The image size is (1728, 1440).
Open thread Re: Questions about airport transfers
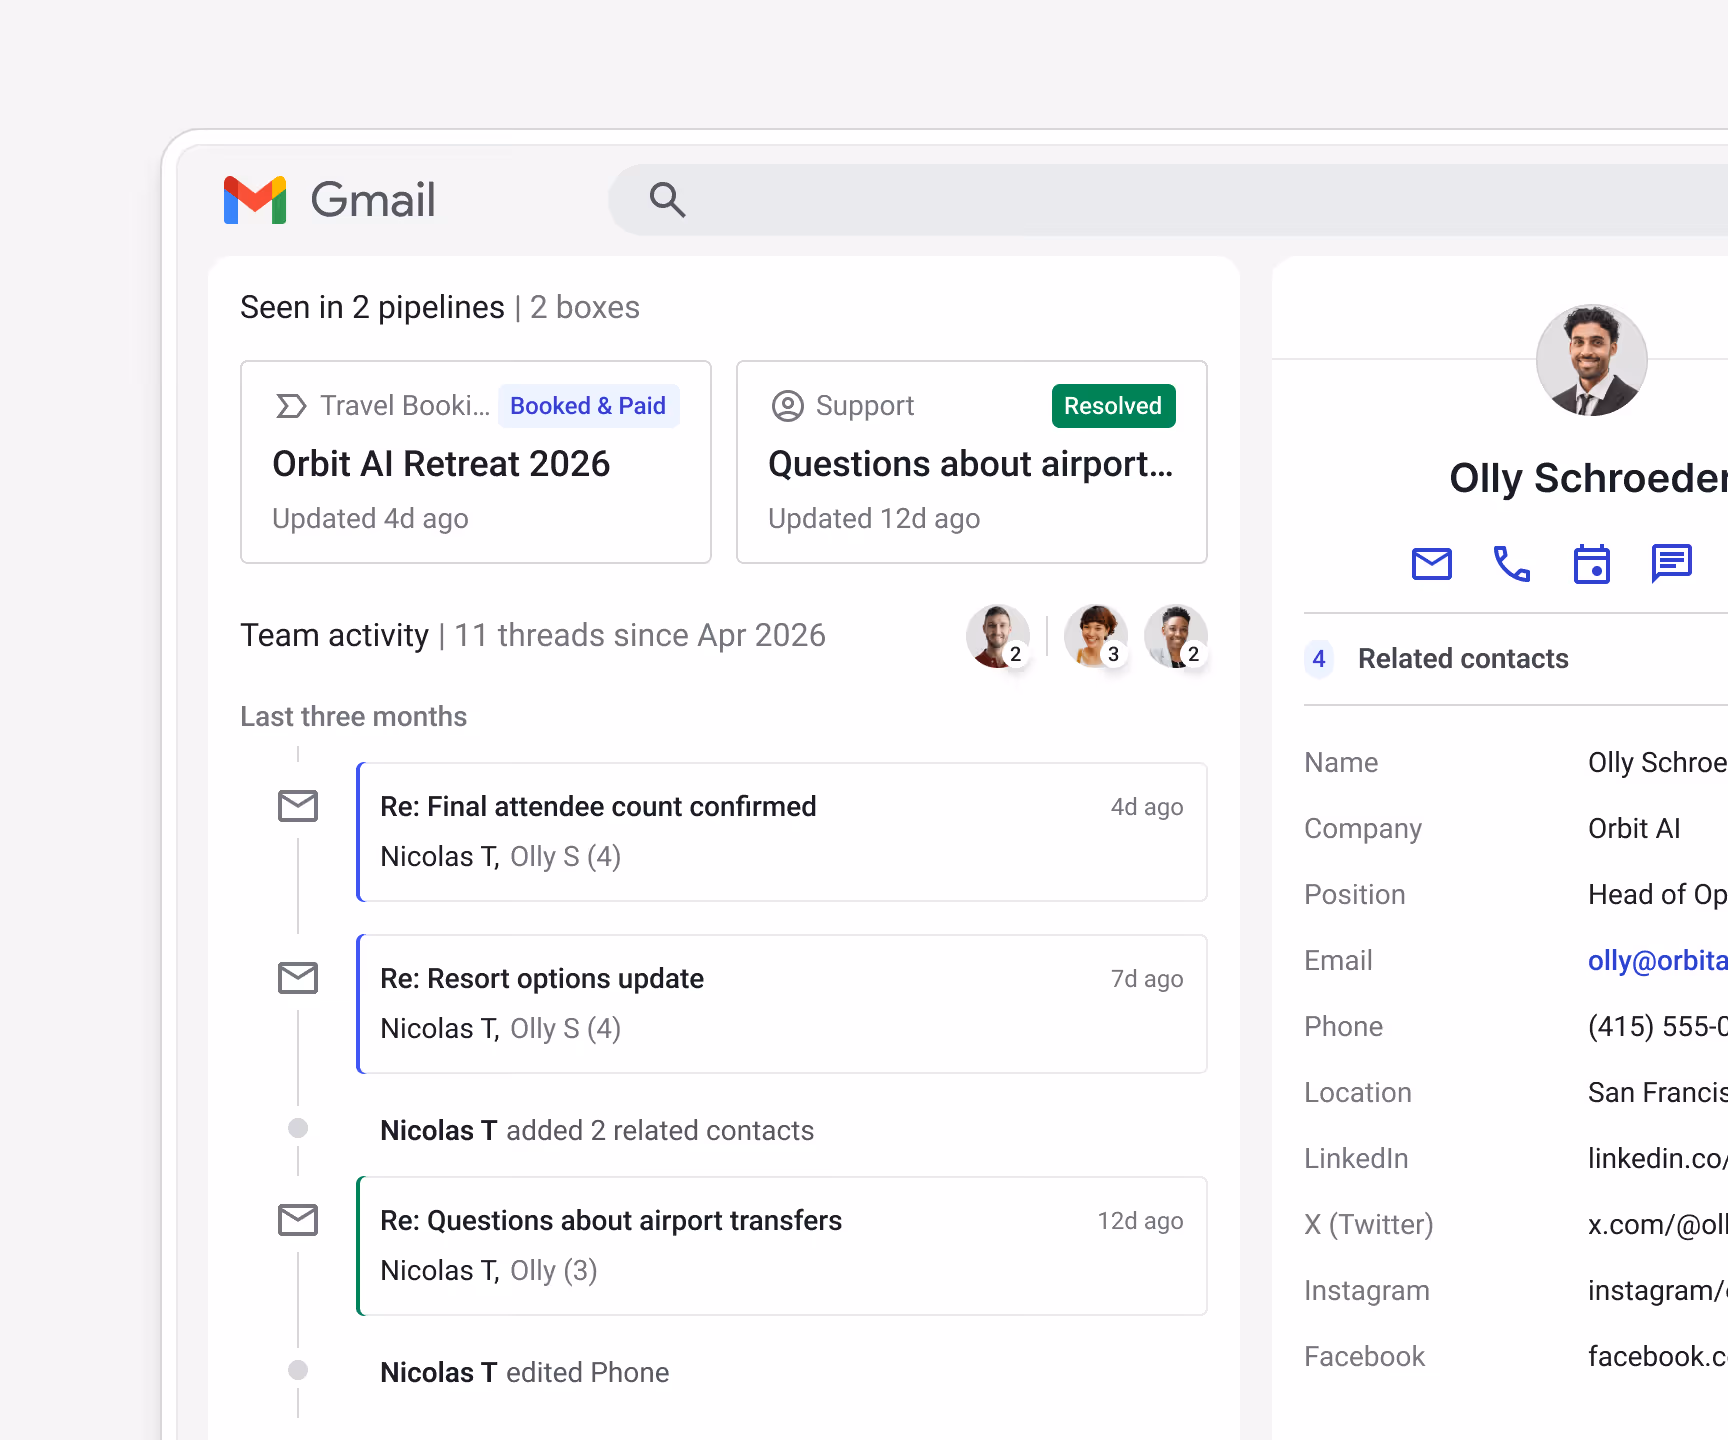(x=782, y=1246)
